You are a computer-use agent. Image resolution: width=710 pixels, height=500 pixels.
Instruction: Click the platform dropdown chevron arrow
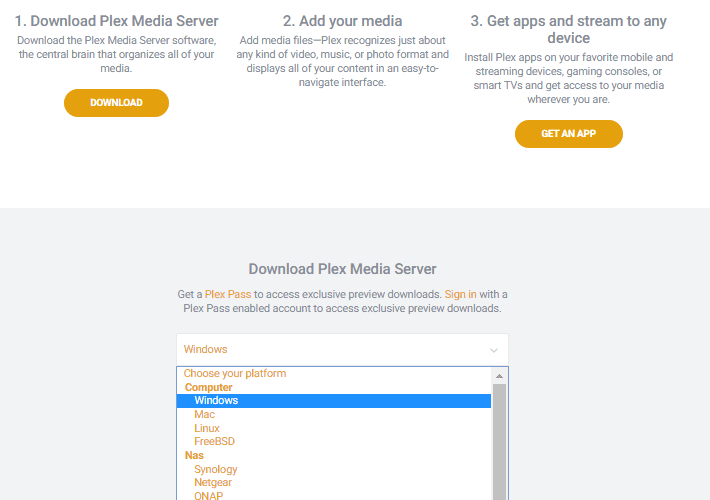click(x=494, y=350)
